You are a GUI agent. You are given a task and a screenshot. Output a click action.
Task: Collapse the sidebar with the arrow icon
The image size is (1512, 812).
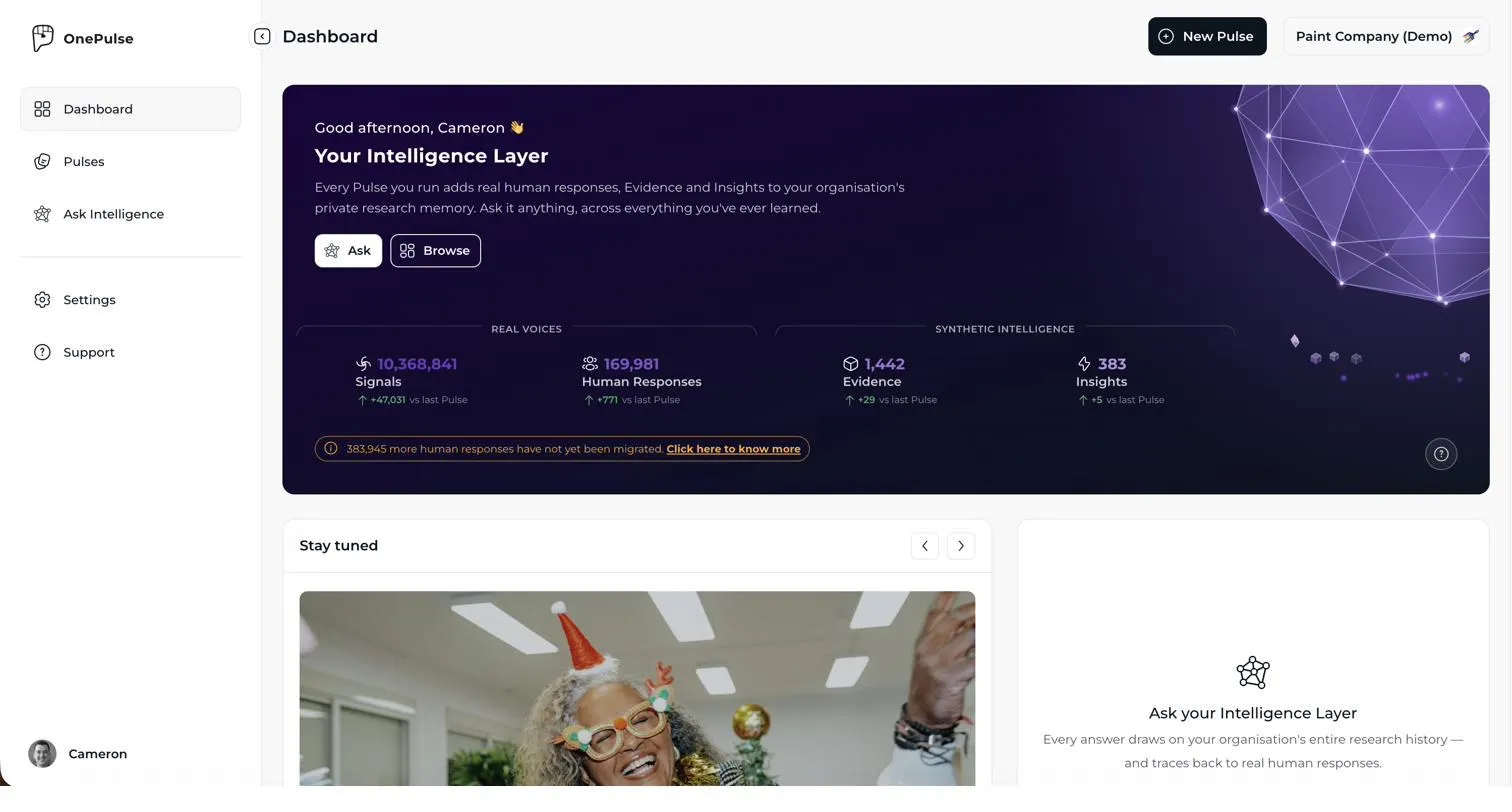[x=262, y=37]
